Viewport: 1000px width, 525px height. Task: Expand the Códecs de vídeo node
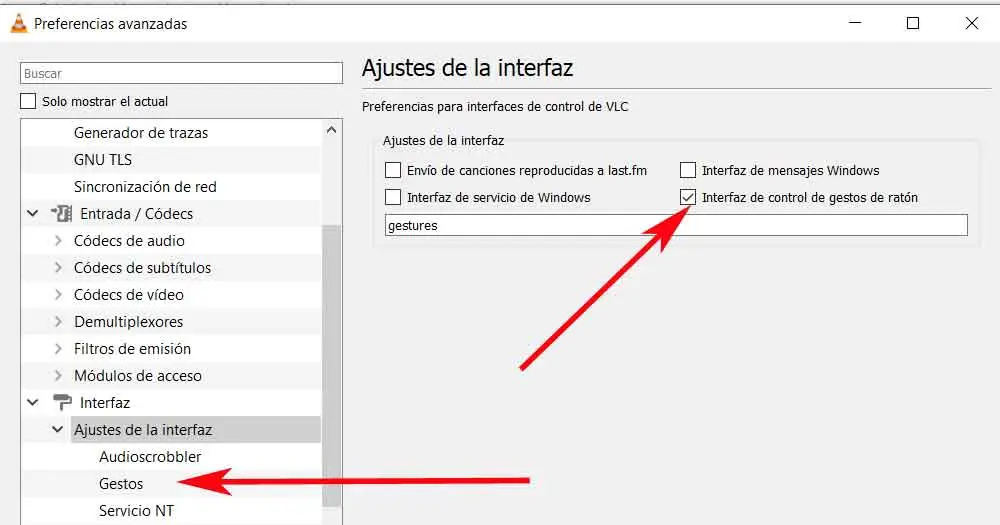click(58, 295)
